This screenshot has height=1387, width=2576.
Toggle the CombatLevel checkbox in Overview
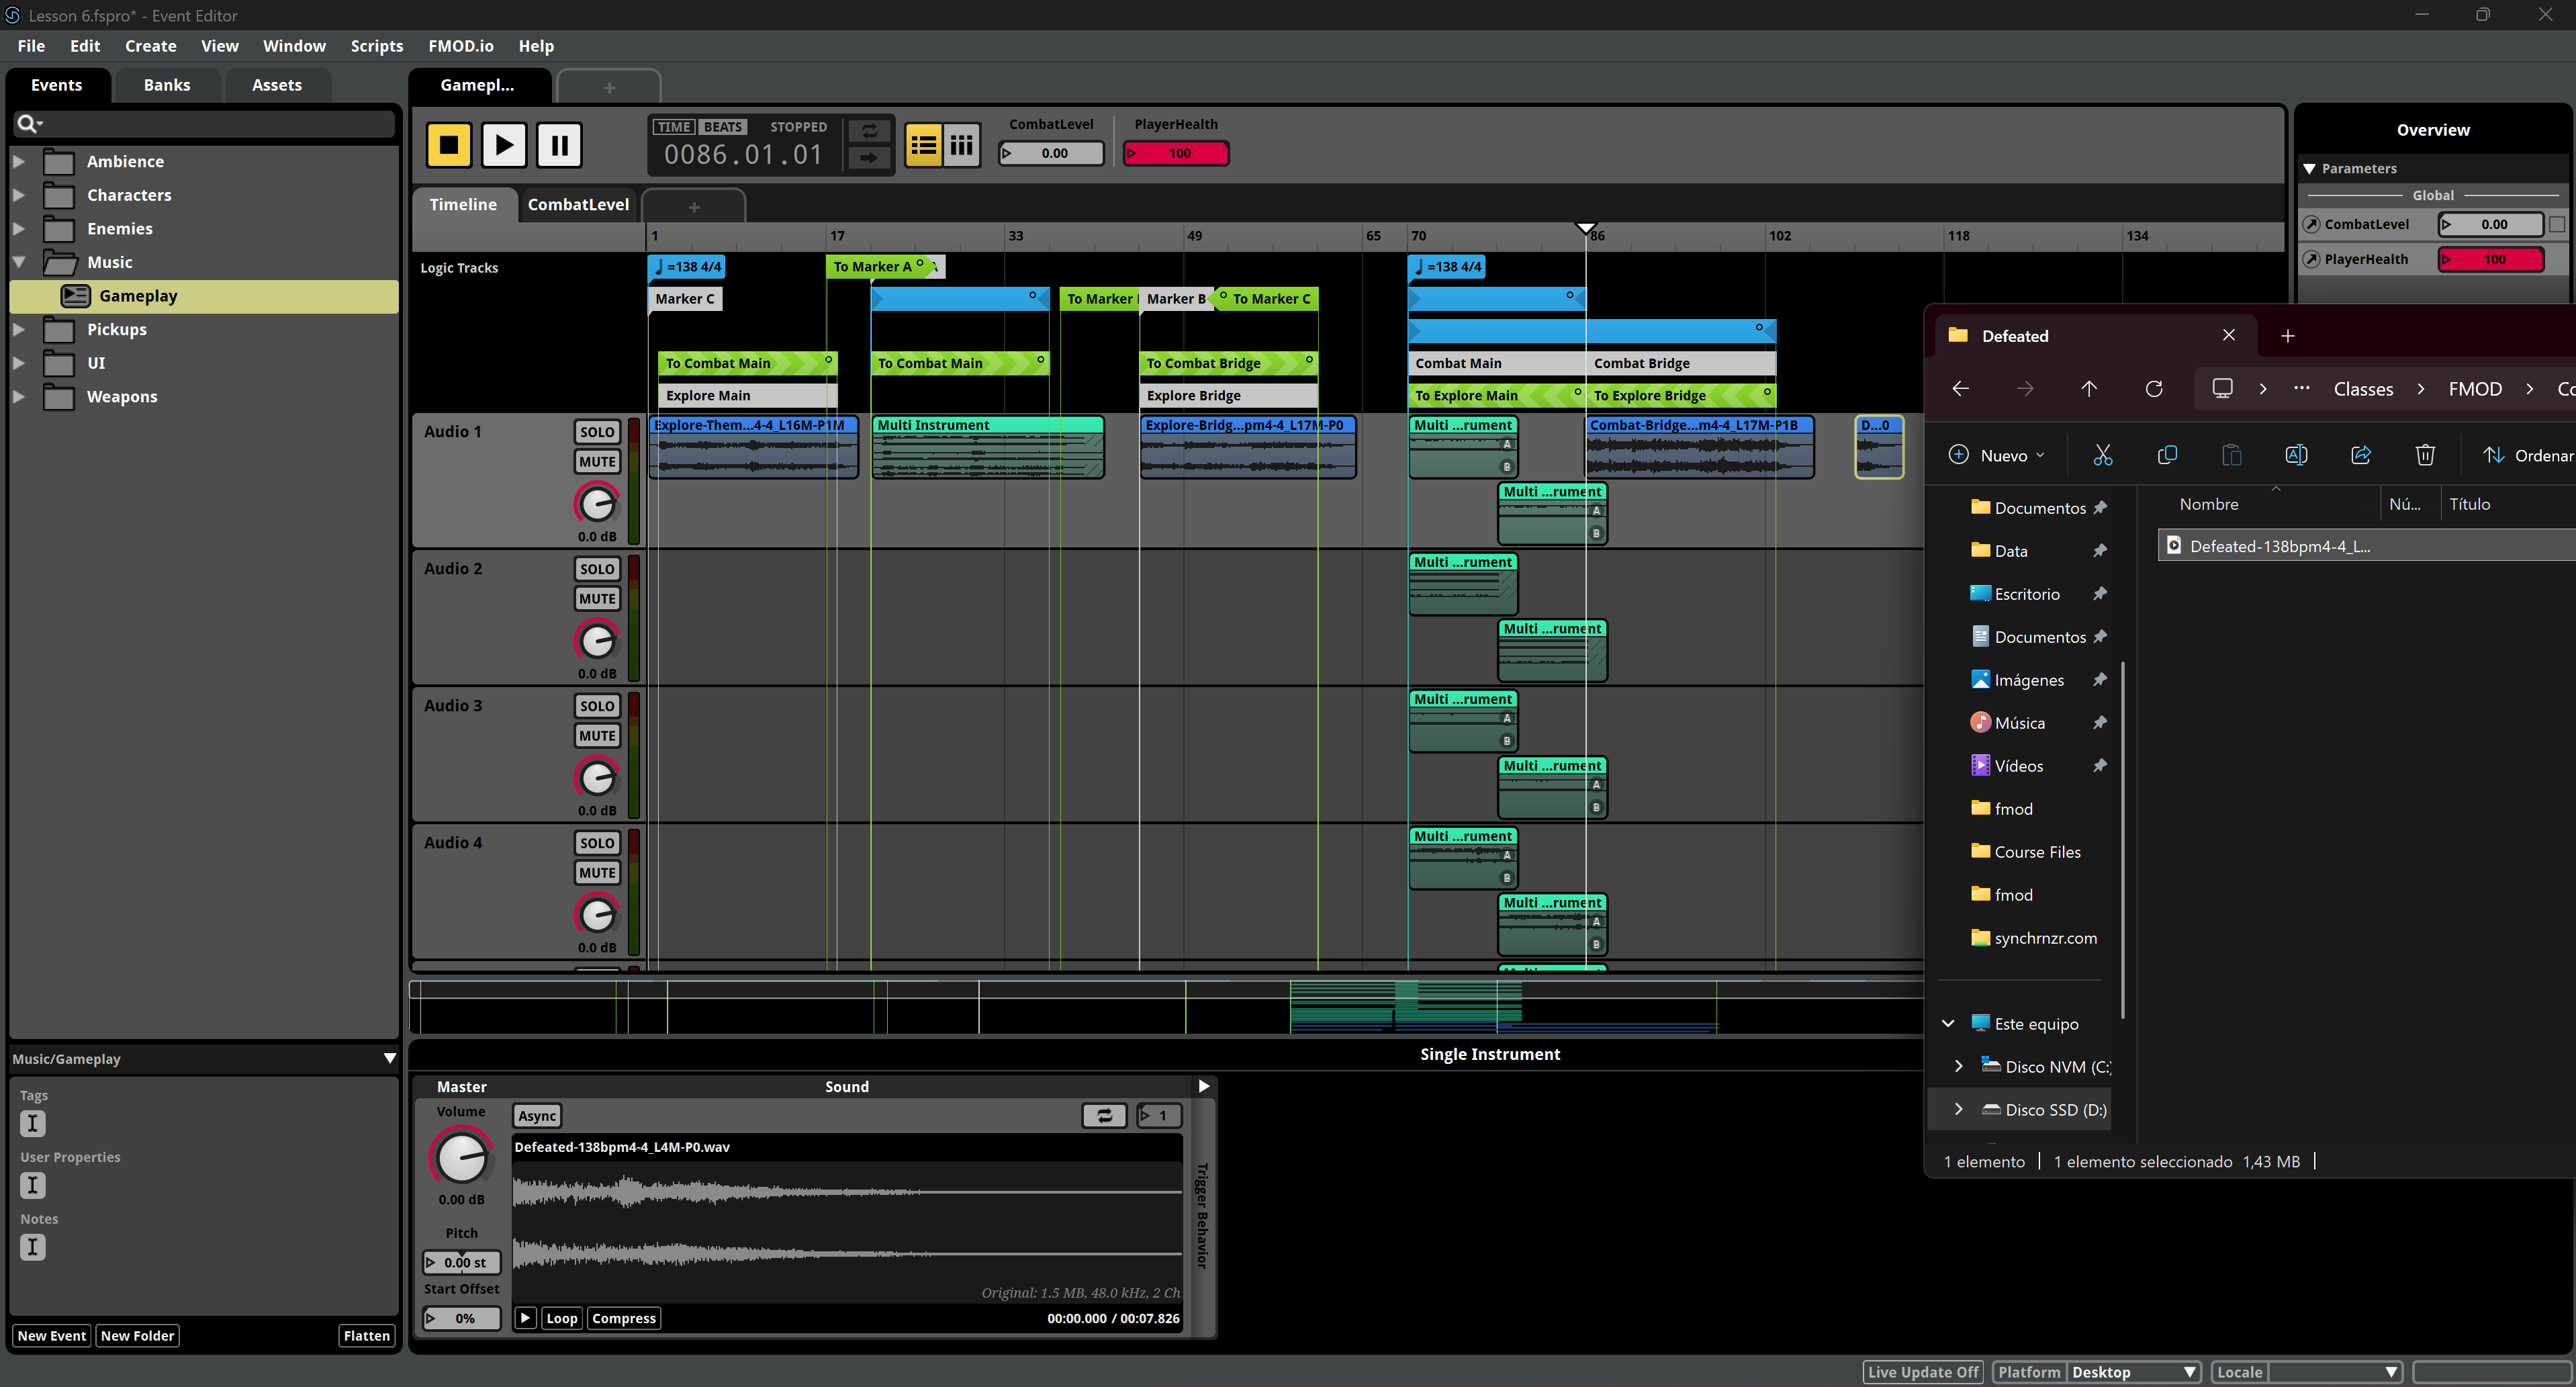2556,225
